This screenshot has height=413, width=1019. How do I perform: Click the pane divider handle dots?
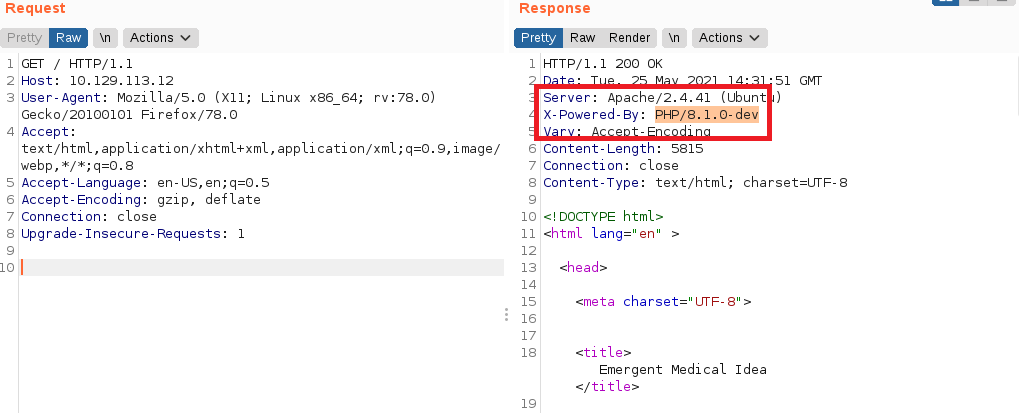point(507,314)
